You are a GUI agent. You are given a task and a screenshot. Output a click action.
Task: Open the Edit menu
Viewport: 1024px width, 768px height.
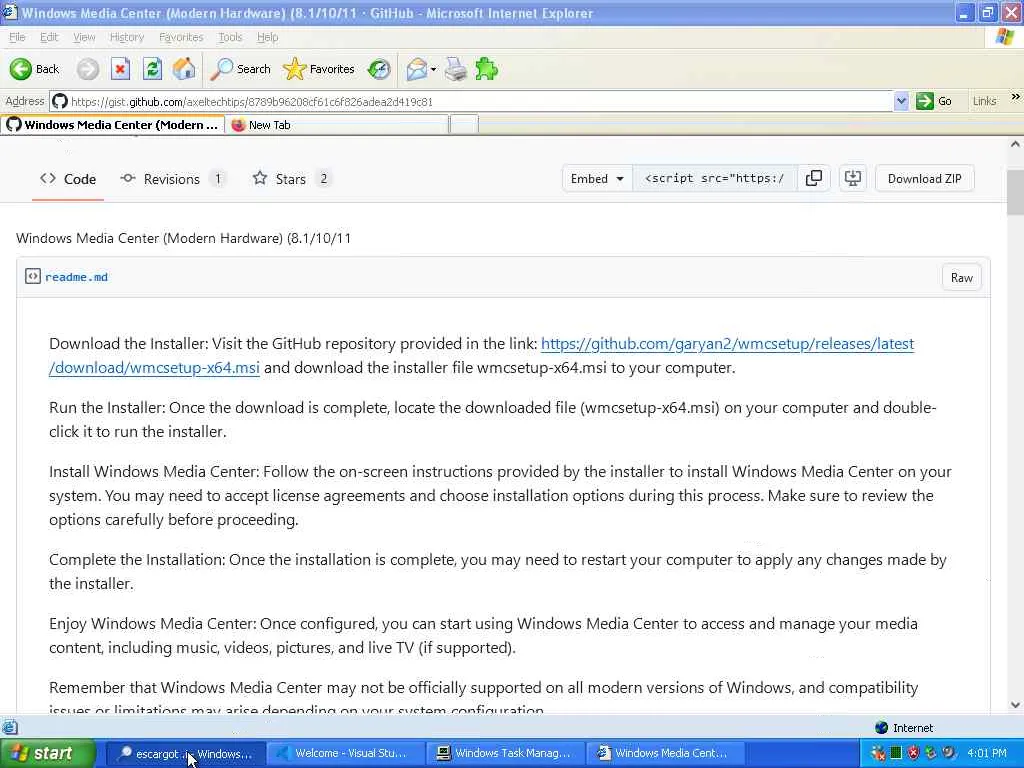click(49, 37)
